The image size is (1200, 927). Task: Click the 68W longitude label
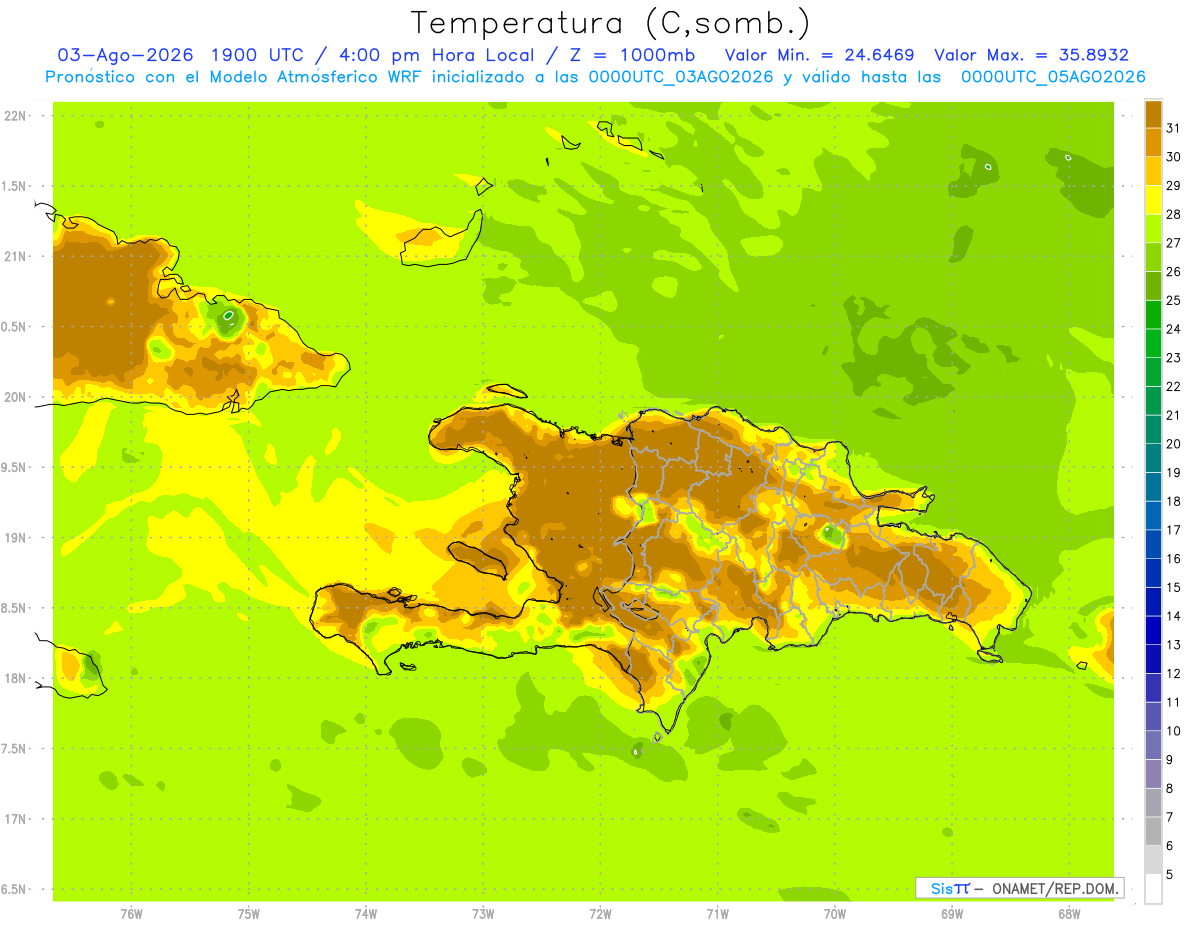[x=1069, y=913]
